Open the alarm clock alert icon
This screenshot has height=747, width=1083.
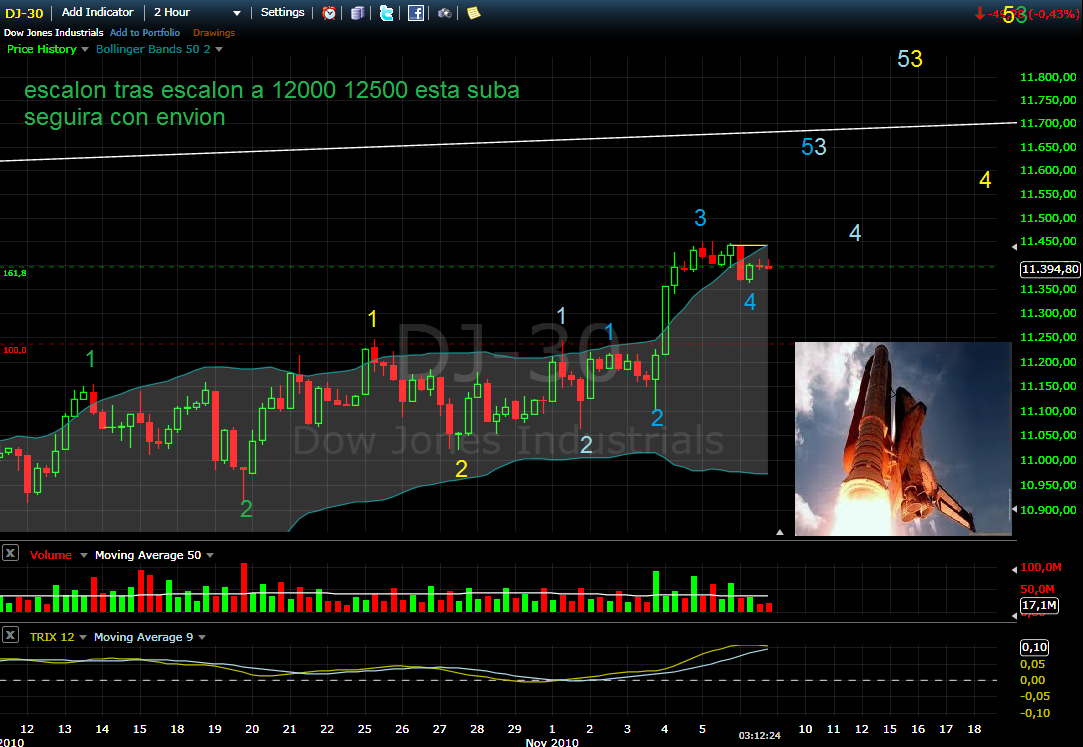[x=329, y=12]
